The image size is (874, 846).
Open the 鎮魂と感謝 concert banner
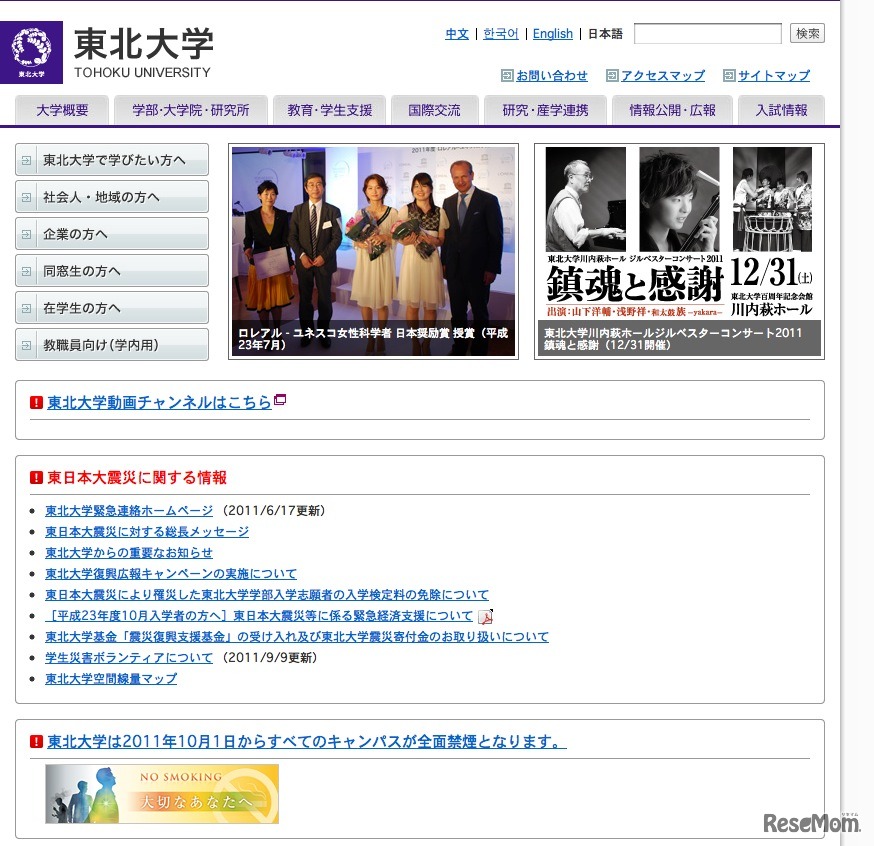pyautogui.click(x=679, y=251)
